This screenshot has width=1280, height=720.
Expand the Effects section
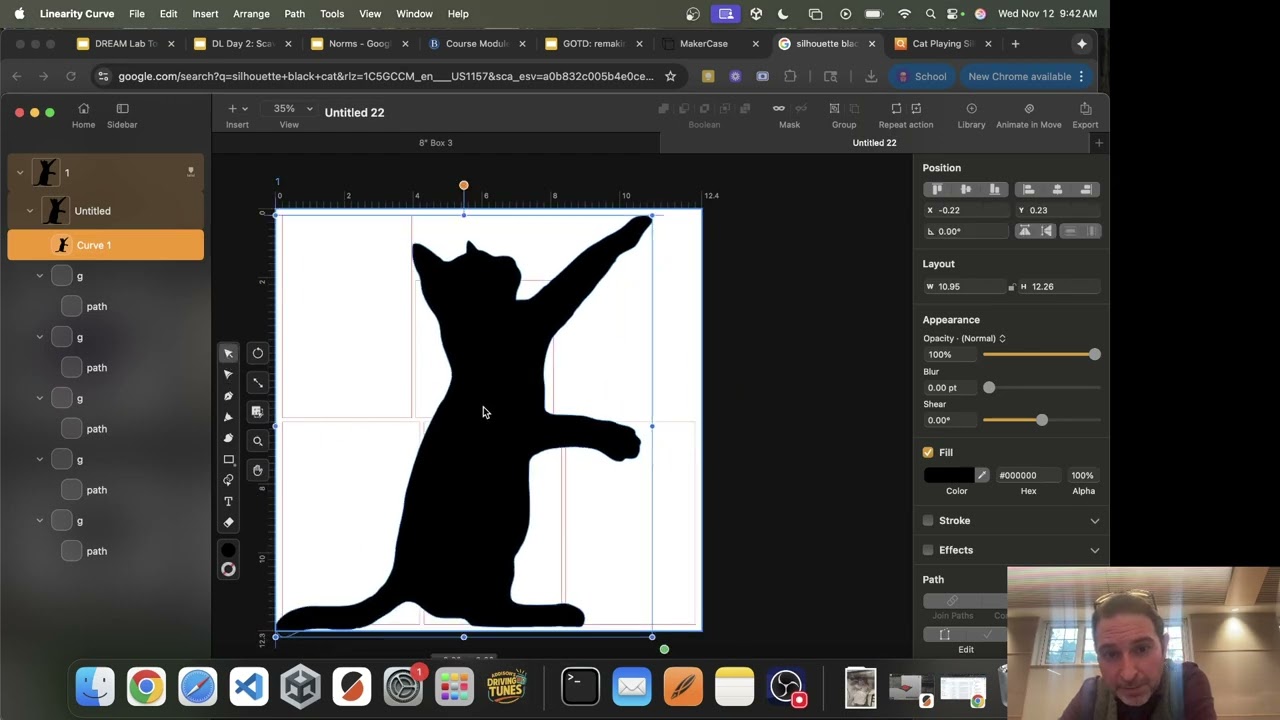pyautogui.click(x=1094, y=550)
